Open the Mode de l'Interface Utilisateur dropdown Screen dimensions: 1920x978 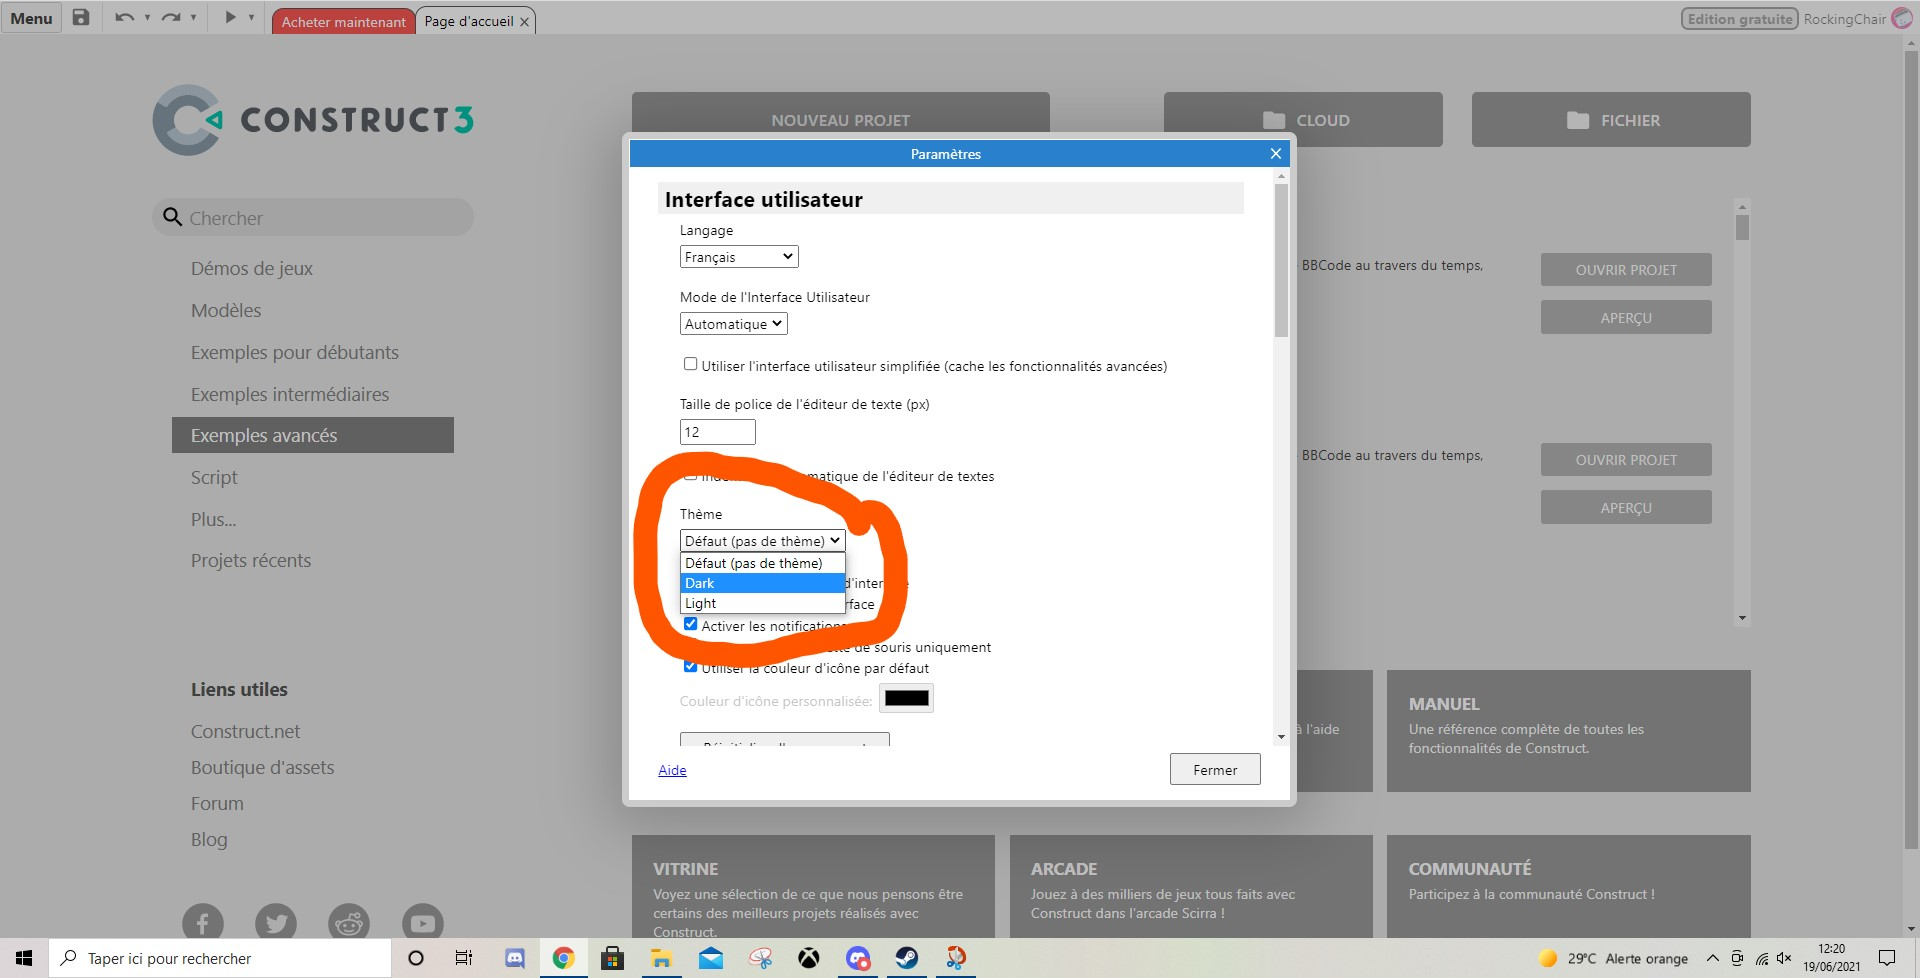coord(734,324)
